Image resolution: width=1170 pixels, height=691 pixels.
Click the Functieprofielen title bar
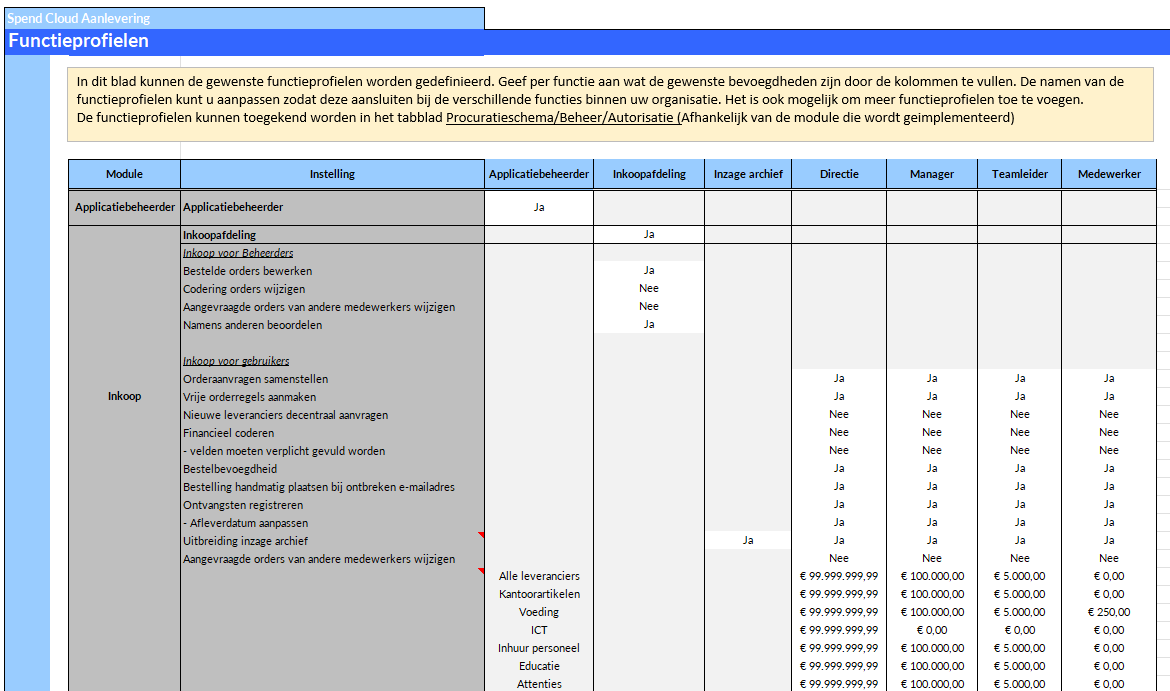point(585,42)
